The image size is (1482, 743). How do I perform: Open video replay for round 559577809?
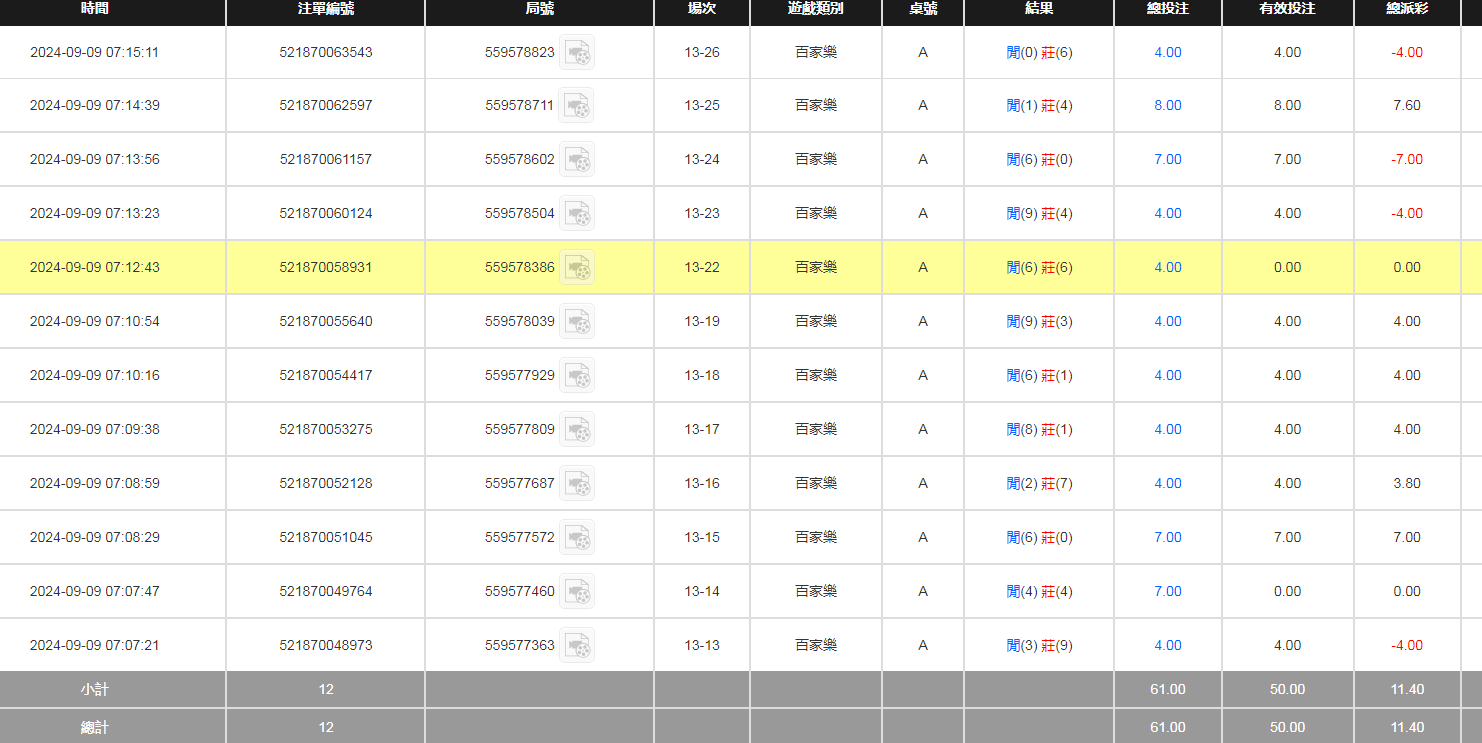pyautogui.click(x=576, y=429)
